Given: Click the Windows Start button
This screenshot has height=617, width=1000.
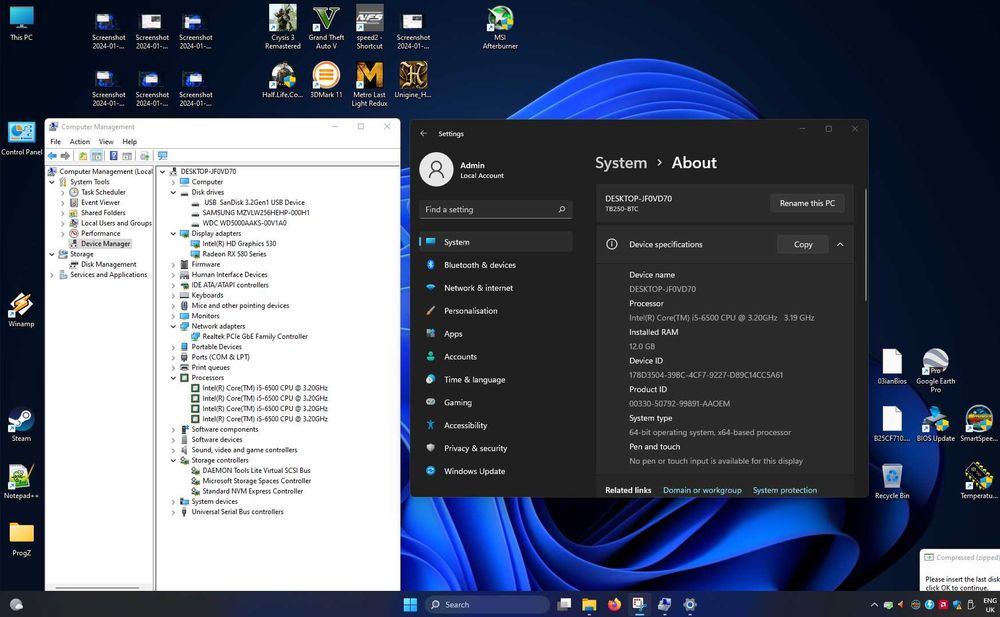Looking at the screenshot, I should (x=410, y=604).
